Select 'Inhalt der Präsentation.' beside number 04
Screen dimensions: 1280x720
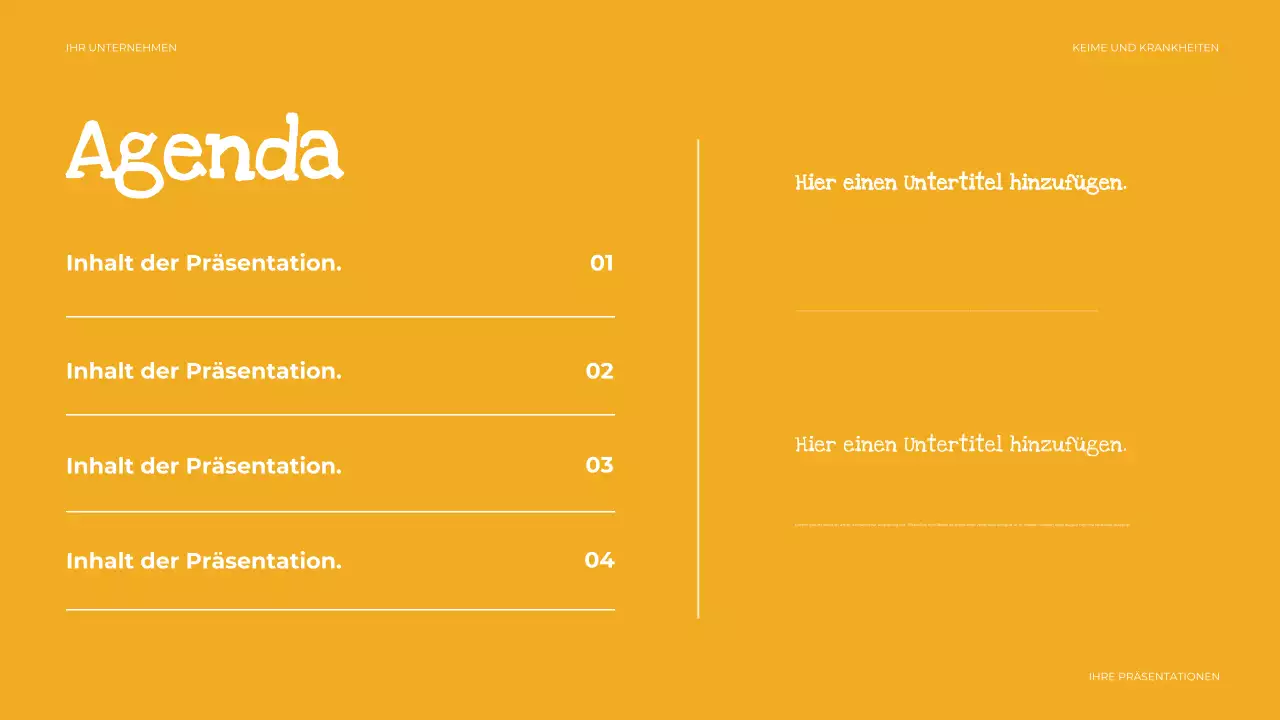pyautogui.click(x=204, y=561)
